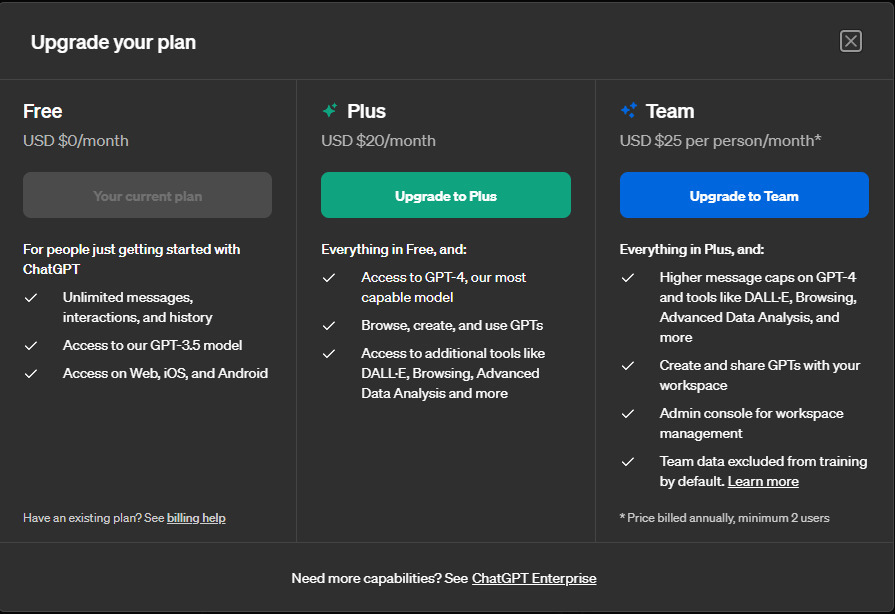Click the Everything in Free, and: text
The width and height of the screenshot is (895, 614).
394,249
